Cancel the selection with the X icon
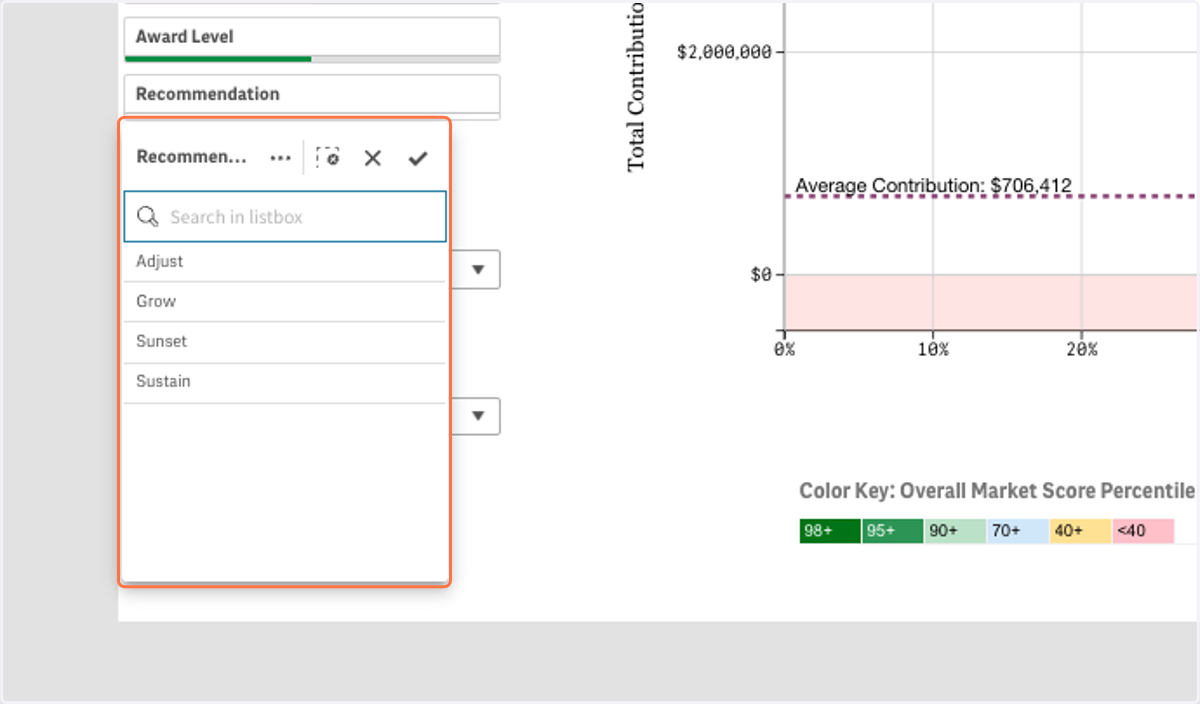Viewport: 1200px width, 704px height. (x=373, y=158)
